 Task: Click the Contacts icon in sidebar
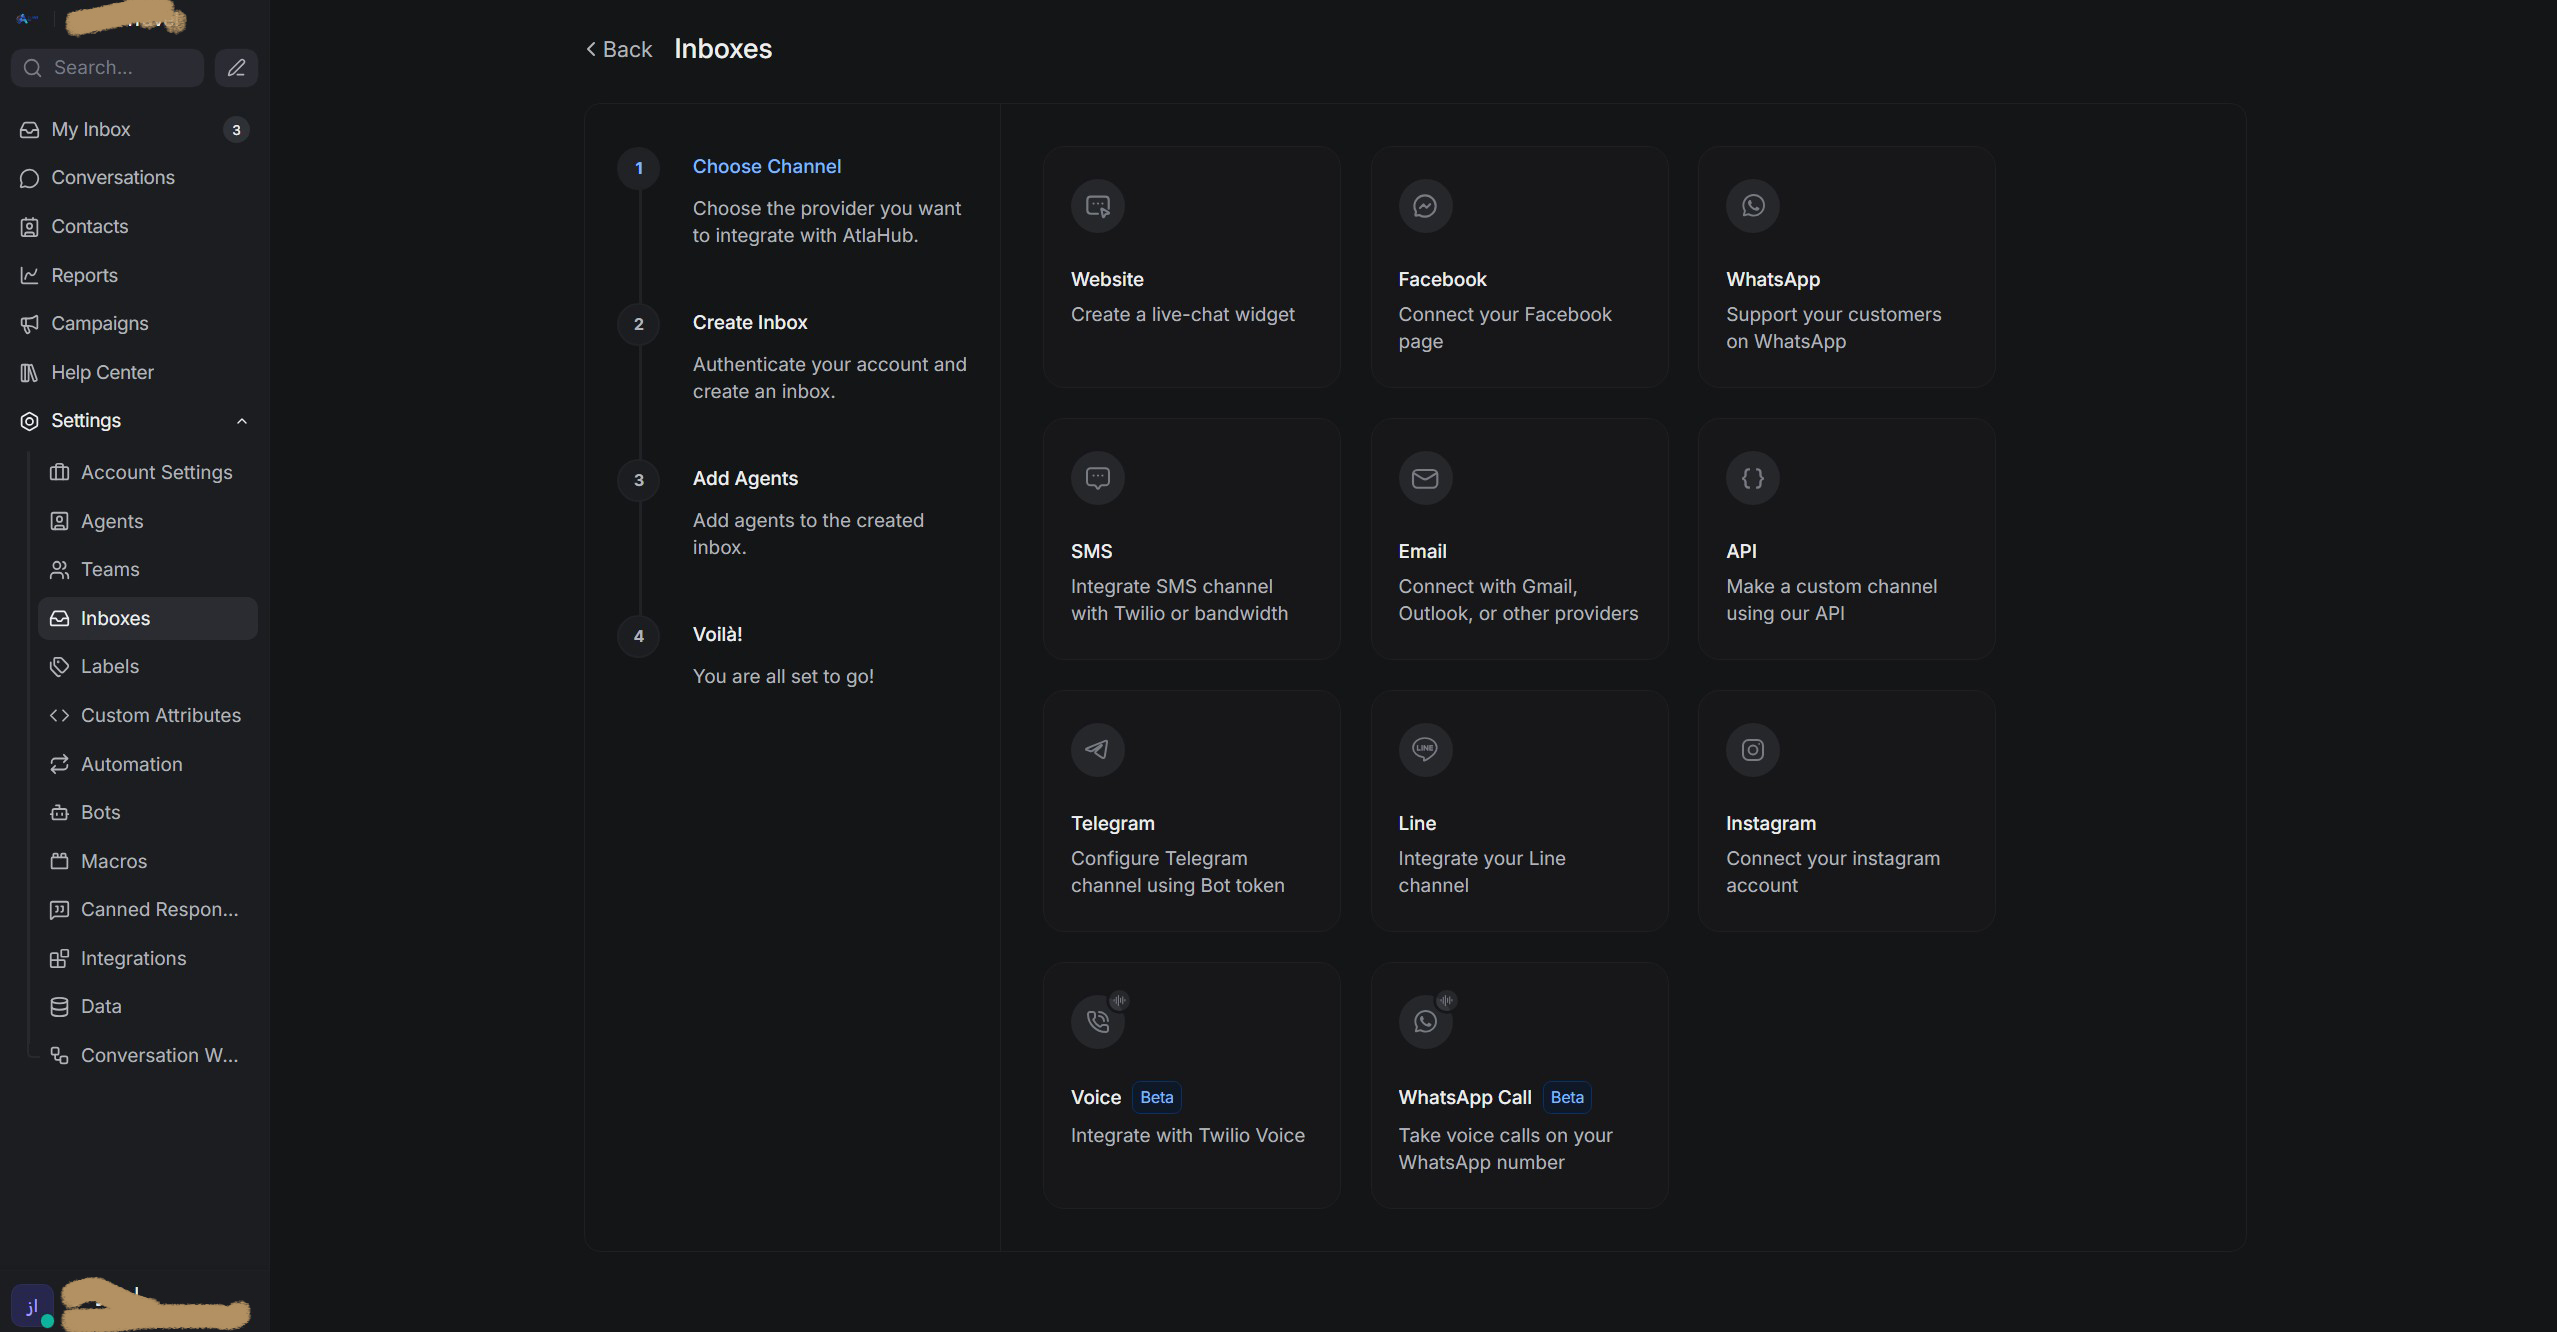pos(30,227)
